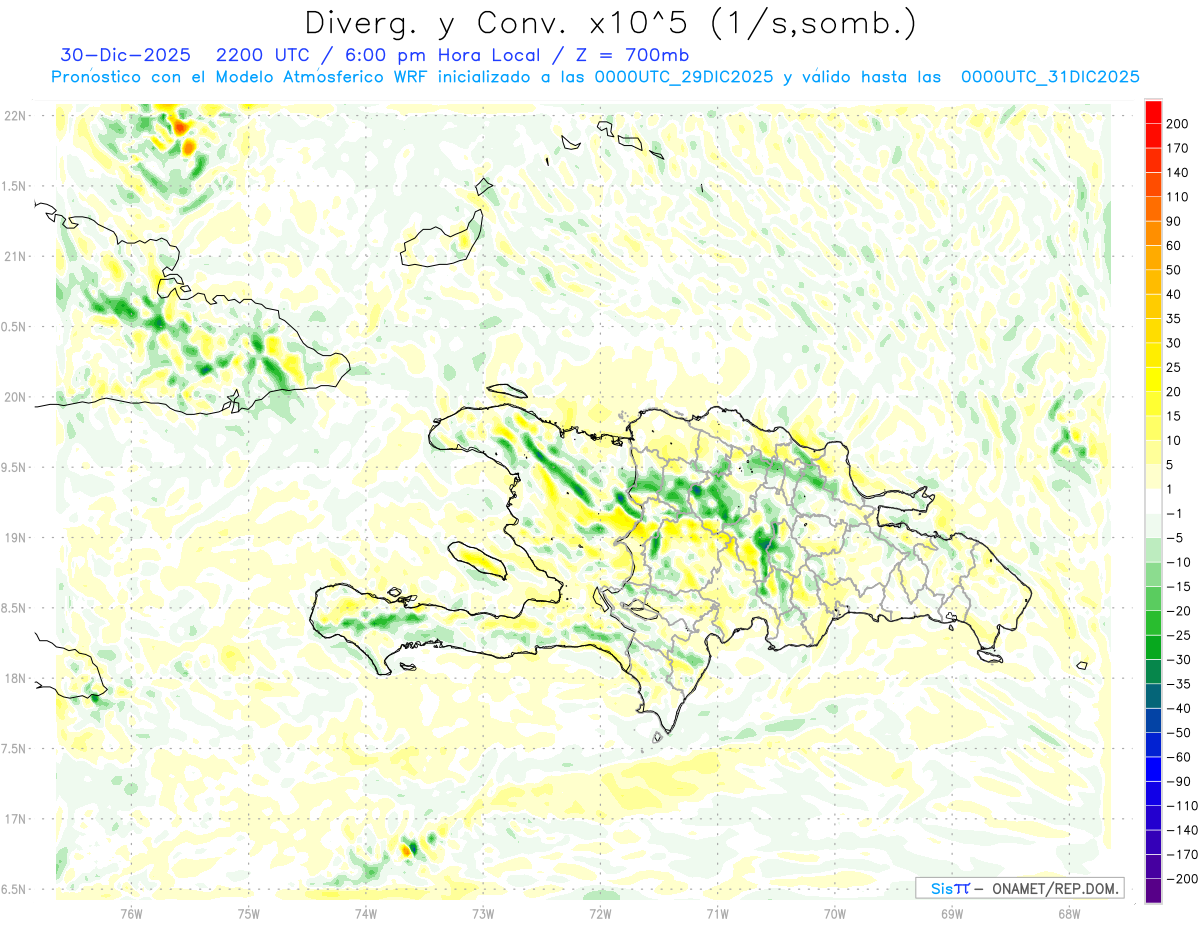
Task: Click the 18N latitude label
Action: point(15,679)
